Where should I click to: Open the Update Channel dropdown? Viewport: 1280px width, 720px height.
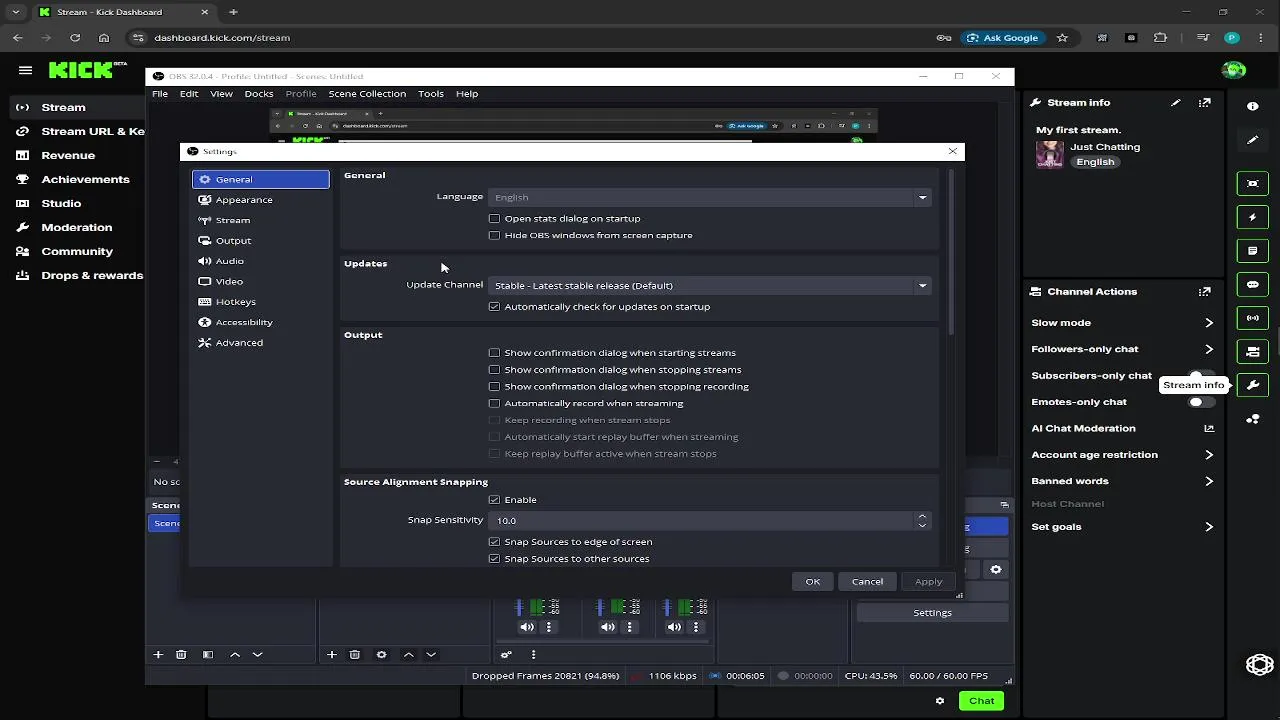click(x=711, y=285)
